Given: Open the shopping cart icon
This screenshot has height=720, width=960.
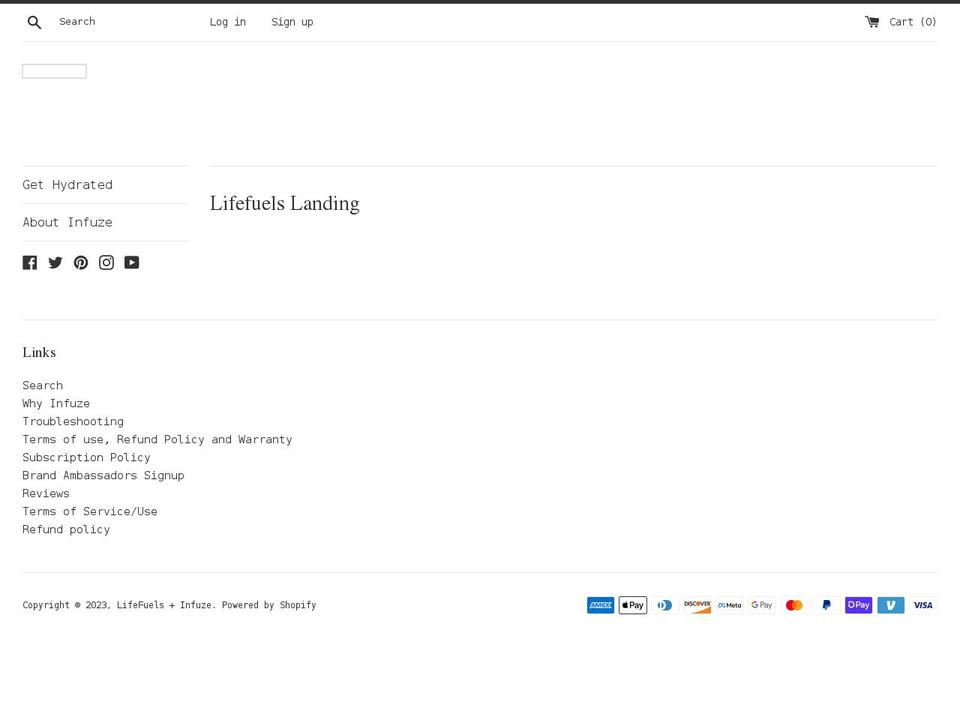Looking at the screenshot, I should [872, 22].
